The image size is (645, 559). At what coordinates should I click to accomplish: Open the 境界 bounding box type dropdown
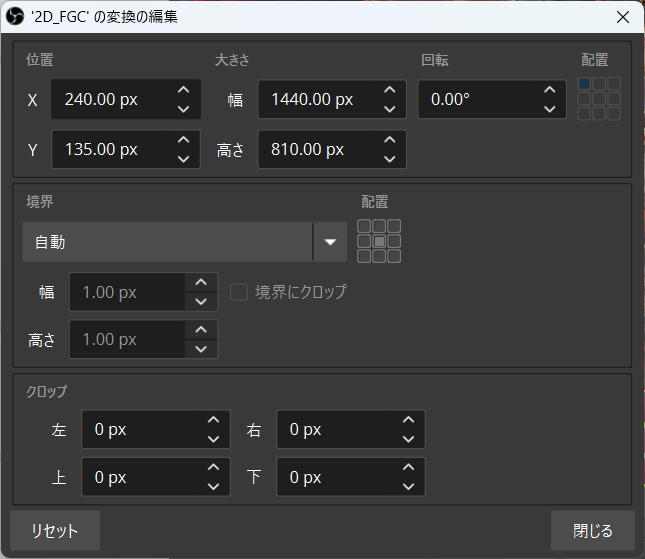184,242
